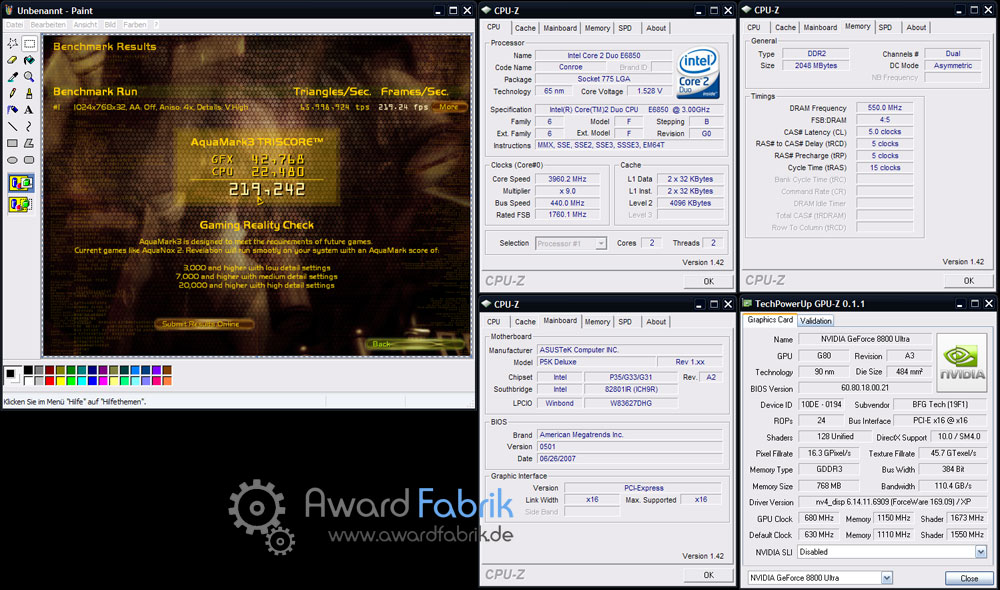This screenshot has width=1000, height=590.
Task: Click the Intel Core 2 Duo E6850 name field
Action: click(x=603, y=55)
